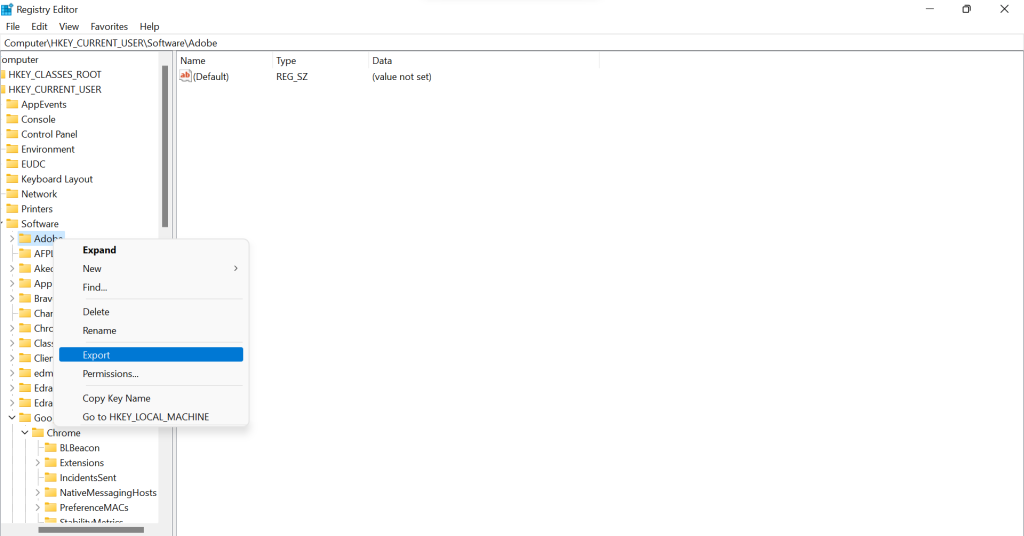Screen dimensions: 1024x536
Task: Select the "IncidentsSent" tree label
Action: coord(88,478)
